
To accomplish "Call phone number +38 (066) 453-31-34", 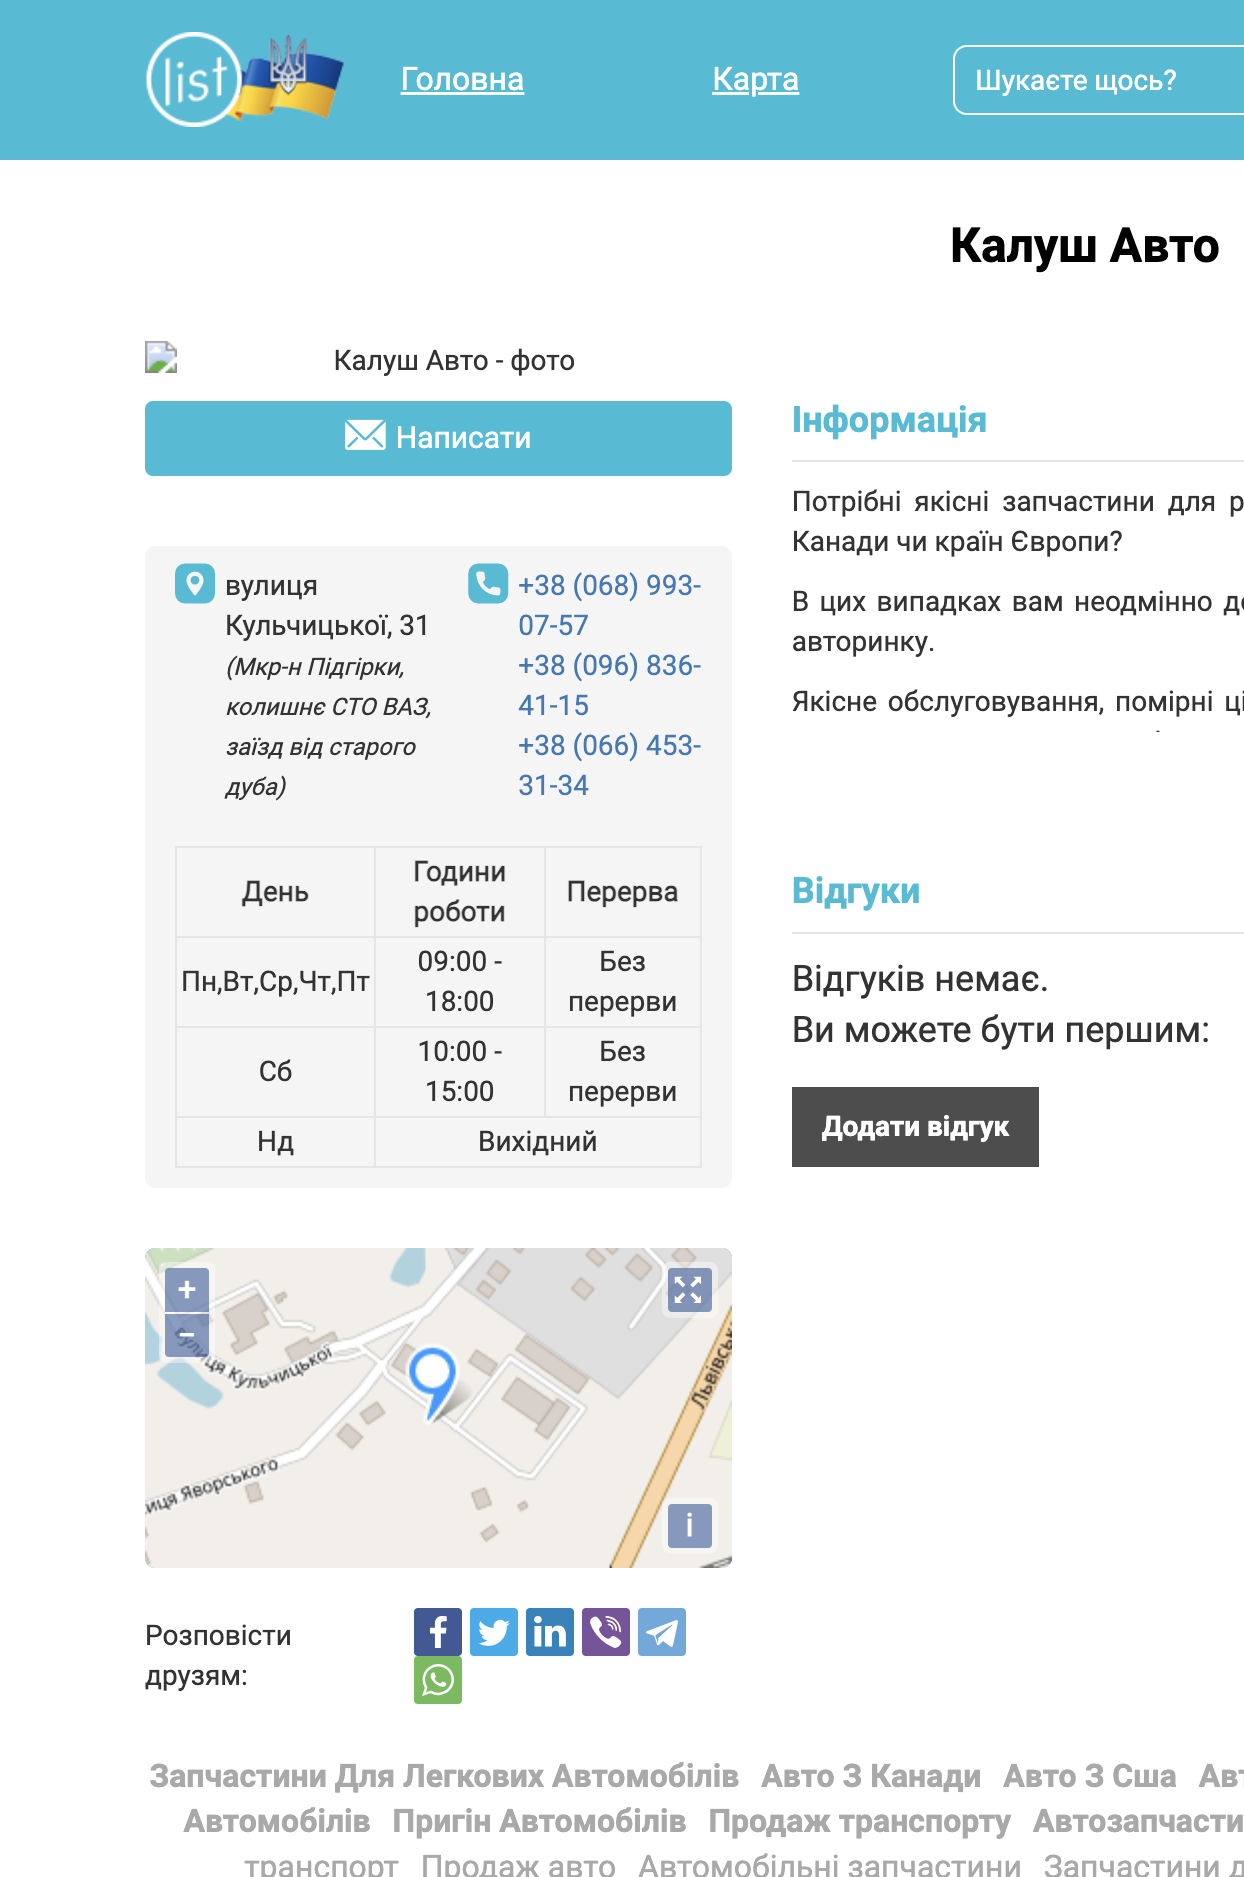I will (x=609, y=765).
